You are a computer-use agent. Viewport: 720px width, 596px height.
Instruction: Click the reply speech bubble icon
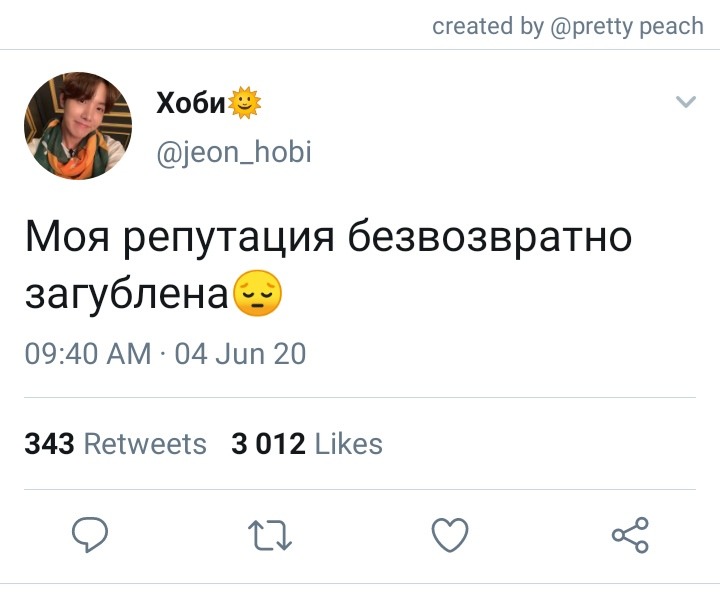point(90,534)
